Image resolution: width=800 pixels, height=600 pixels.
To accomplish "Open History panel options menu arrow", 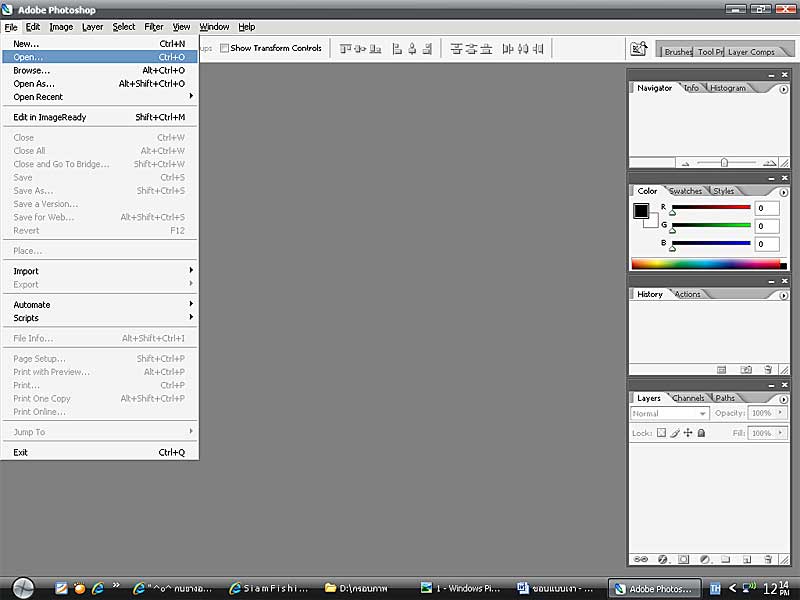I will tap(784, 295).
